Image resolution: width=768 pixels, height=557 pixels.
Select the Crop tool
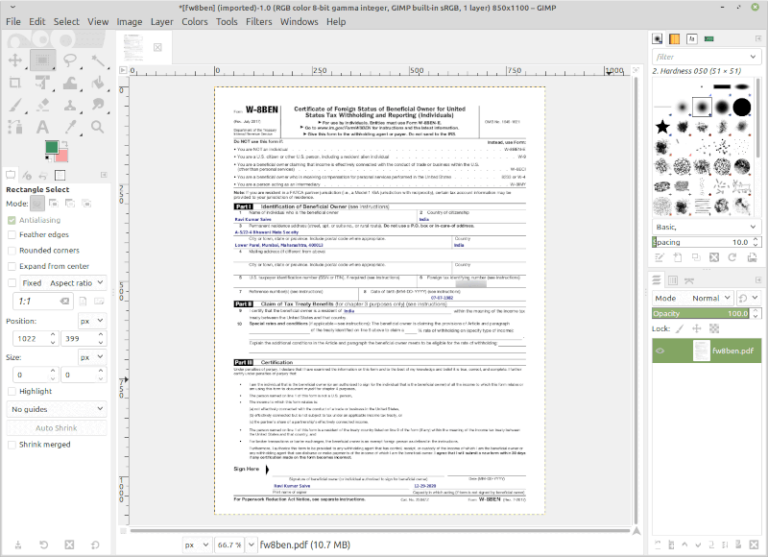pyautogui.click(x=15, y=84)
